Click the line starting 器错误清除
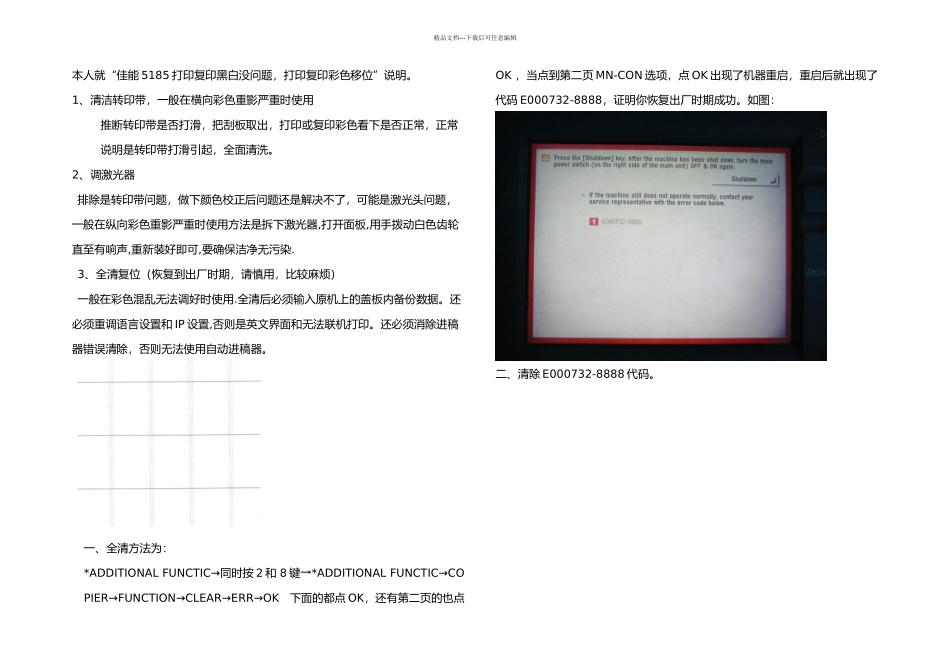The height and width of the screenshot is (672, 950). [x=170, y=349]
